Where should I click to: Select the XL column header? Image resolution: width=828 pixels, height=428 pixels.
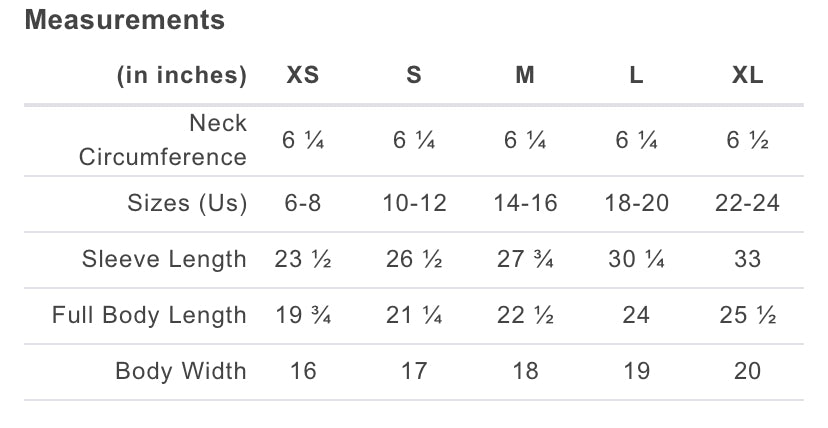click(747, 76)
